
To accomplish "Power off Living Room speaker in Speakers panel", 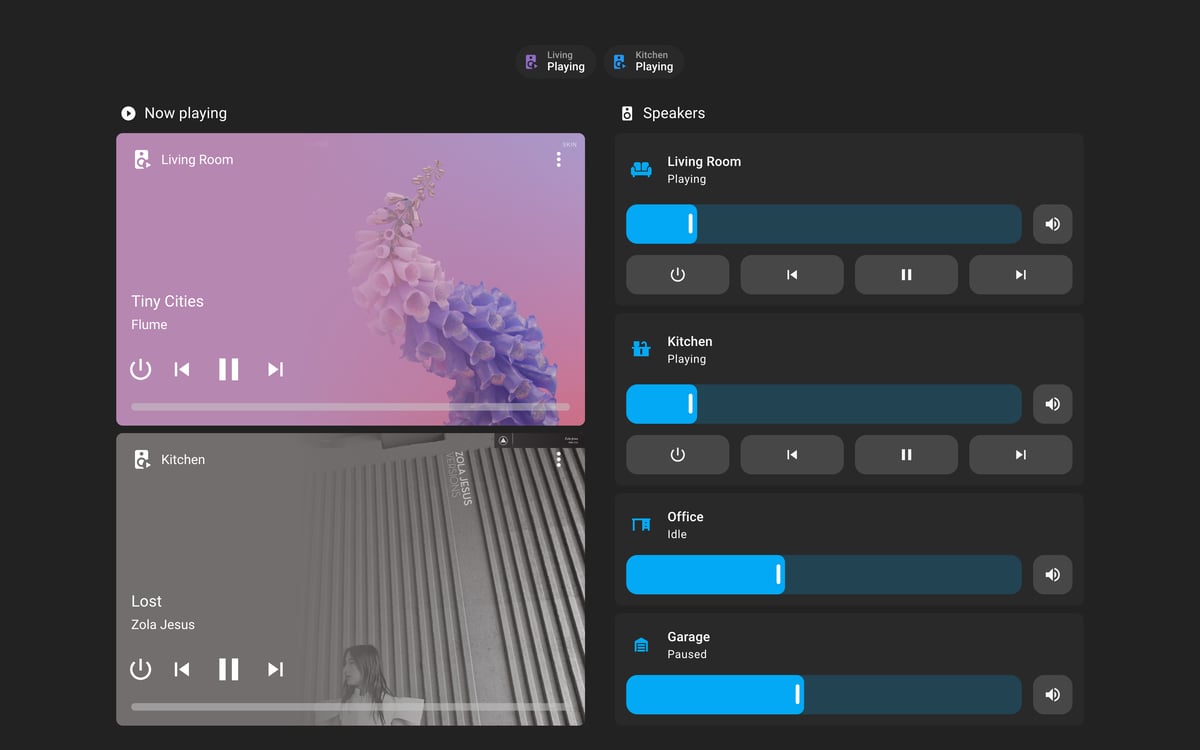I will tap(678, 275).
